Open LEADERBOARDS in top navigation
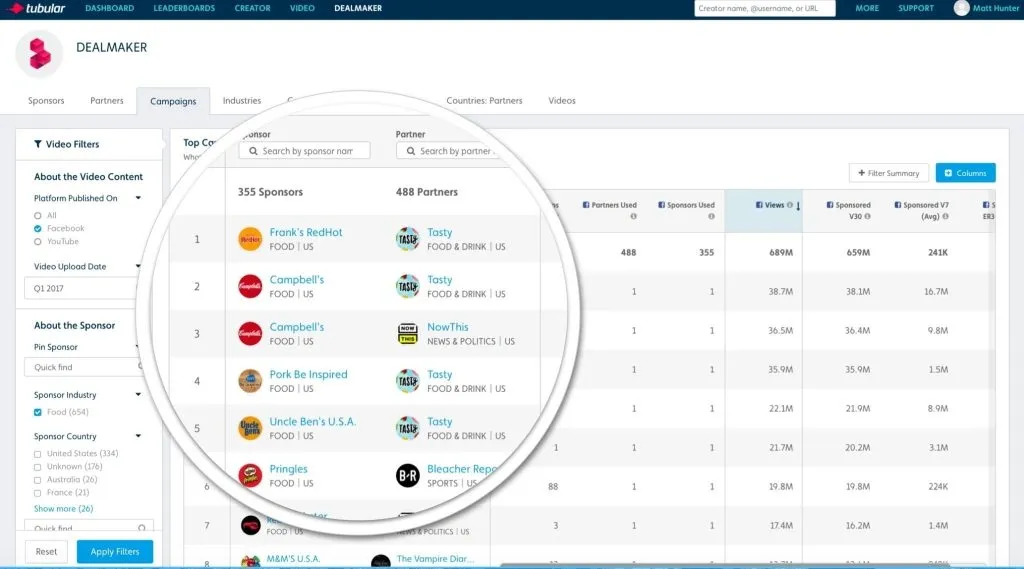Viewport: 1024px width, 569px height. 184,8
